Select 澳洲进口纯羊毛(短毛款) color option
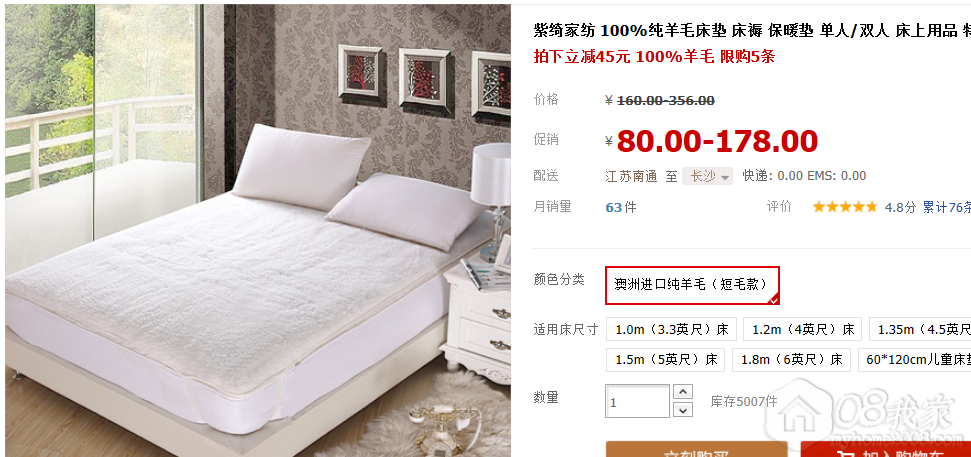The image size is (971, 457). tap(692, 285)
